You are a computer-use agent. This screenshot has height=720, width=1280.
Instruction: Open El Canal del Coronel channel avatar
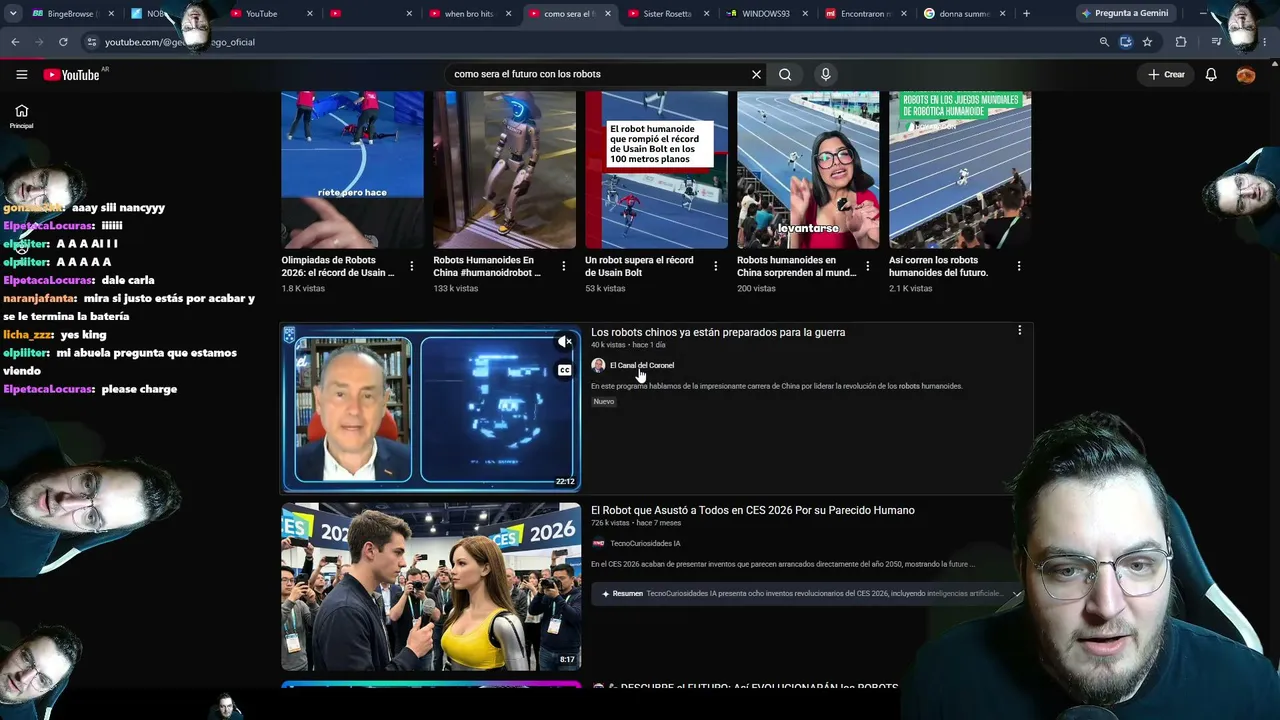pyautogui.click(x=598, y=365)
